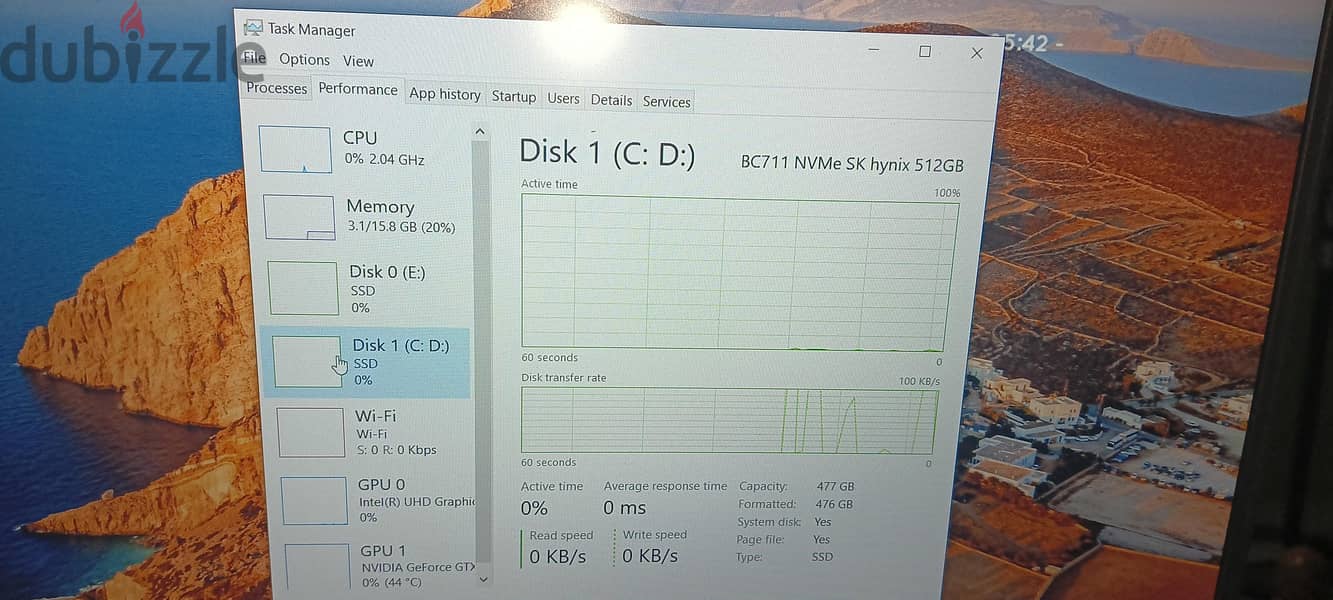1333x600 pixels.
Task: Open the Options menu
Action: (304, 60)
